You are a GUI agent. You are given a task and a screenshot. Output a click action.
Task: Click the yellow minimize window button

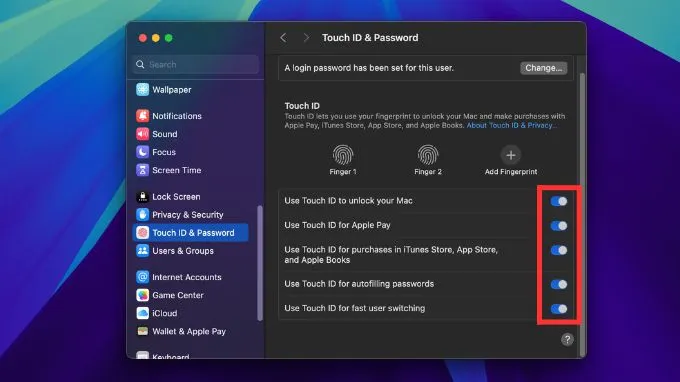pos(156,38)
